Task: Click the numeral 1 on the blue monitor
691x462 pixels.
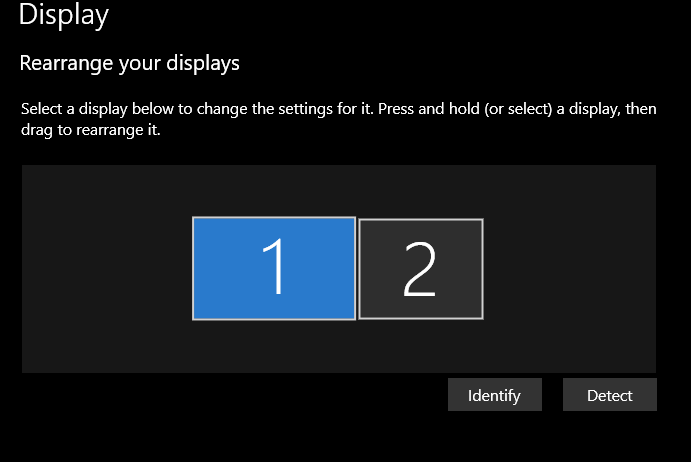Action: (x=273, y=268)
